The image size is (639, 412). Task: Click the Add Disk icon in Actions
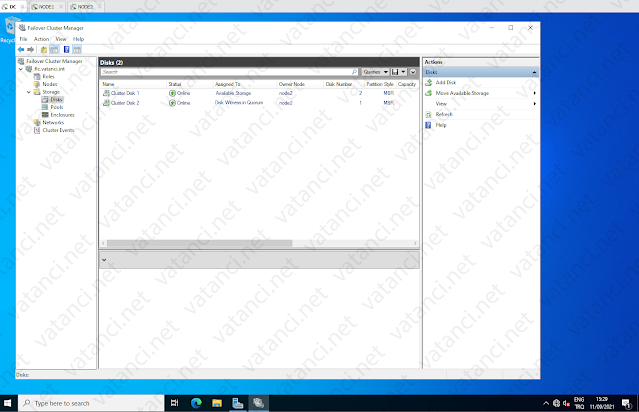coord(429,82)
